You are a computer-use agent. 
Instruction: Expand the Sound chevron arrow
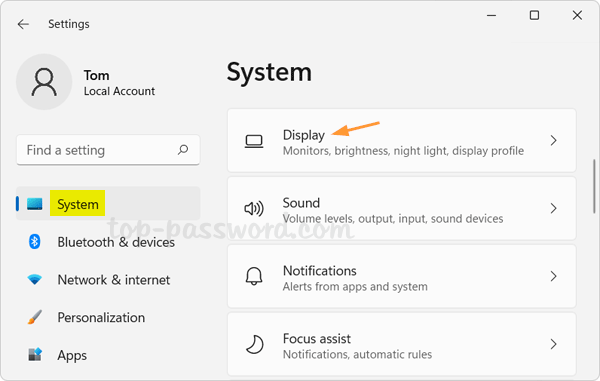pos(553,208)
